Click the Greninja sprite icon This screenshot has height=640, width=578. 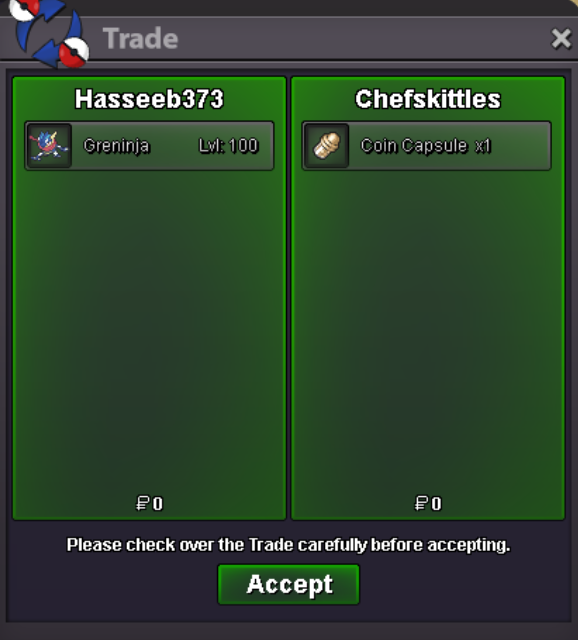[49, 146]
